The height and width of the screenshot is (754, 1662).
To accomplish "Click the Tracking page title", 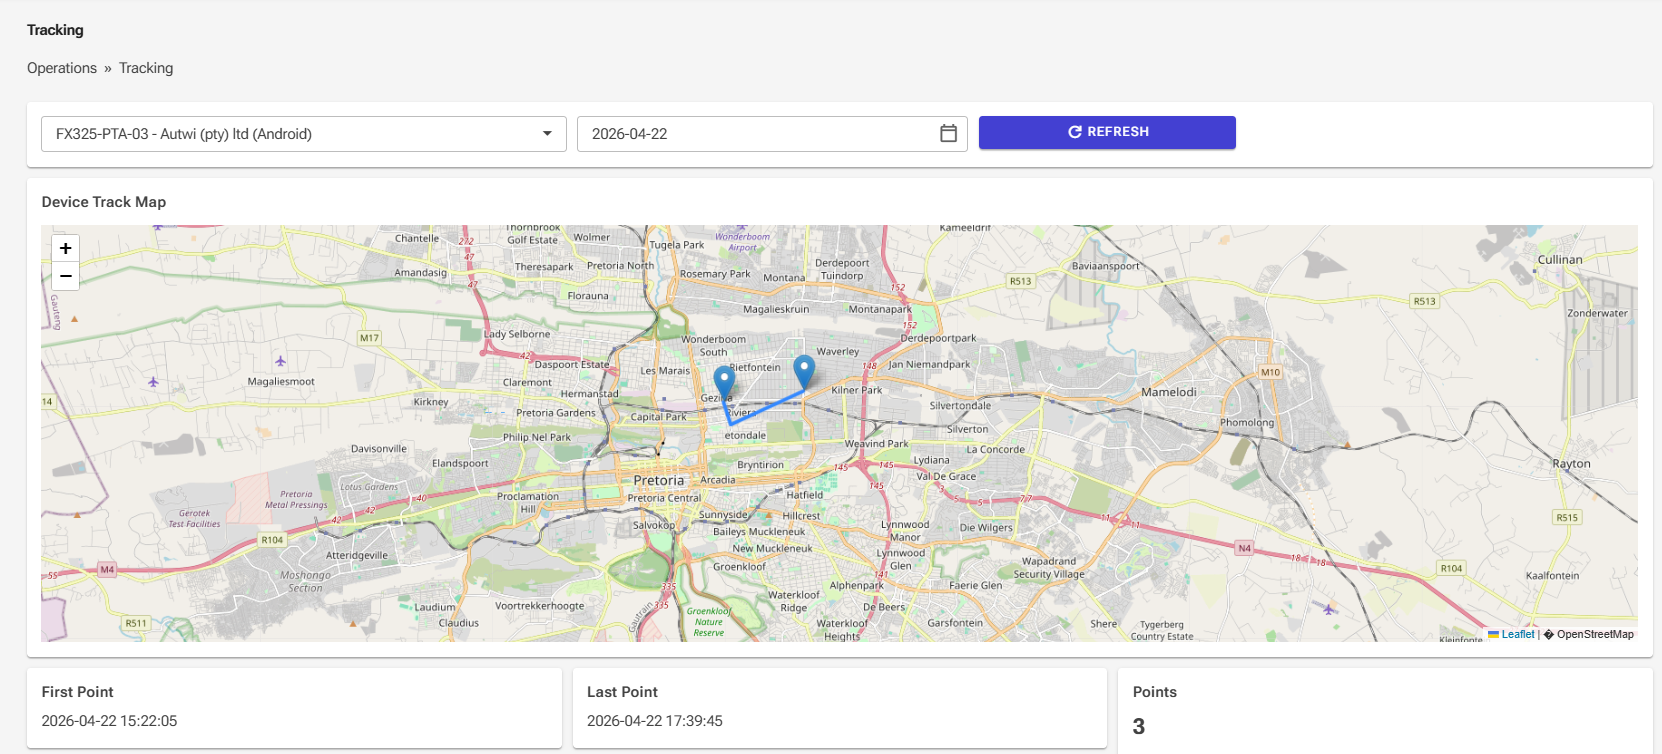I will click(55, 30).
